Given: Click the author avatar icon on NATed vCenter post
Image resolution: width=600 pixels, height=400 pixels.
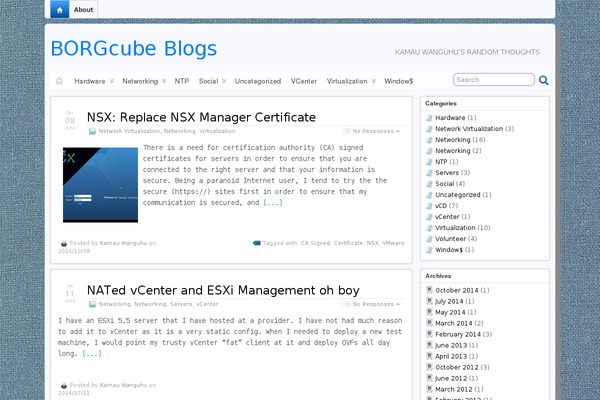Looking at the screenshot, I should coord(64,385).
